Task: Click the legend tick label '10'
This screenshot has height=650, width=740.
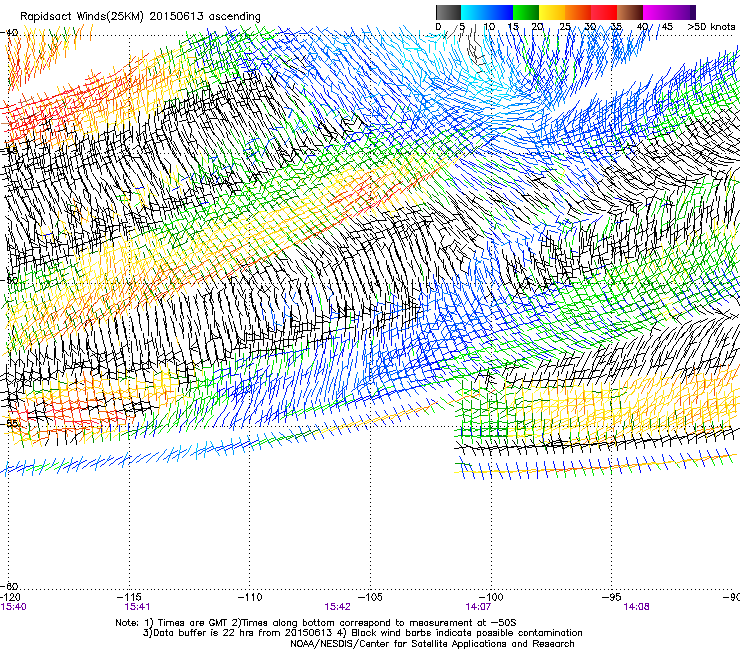Action: click(489, 27)
